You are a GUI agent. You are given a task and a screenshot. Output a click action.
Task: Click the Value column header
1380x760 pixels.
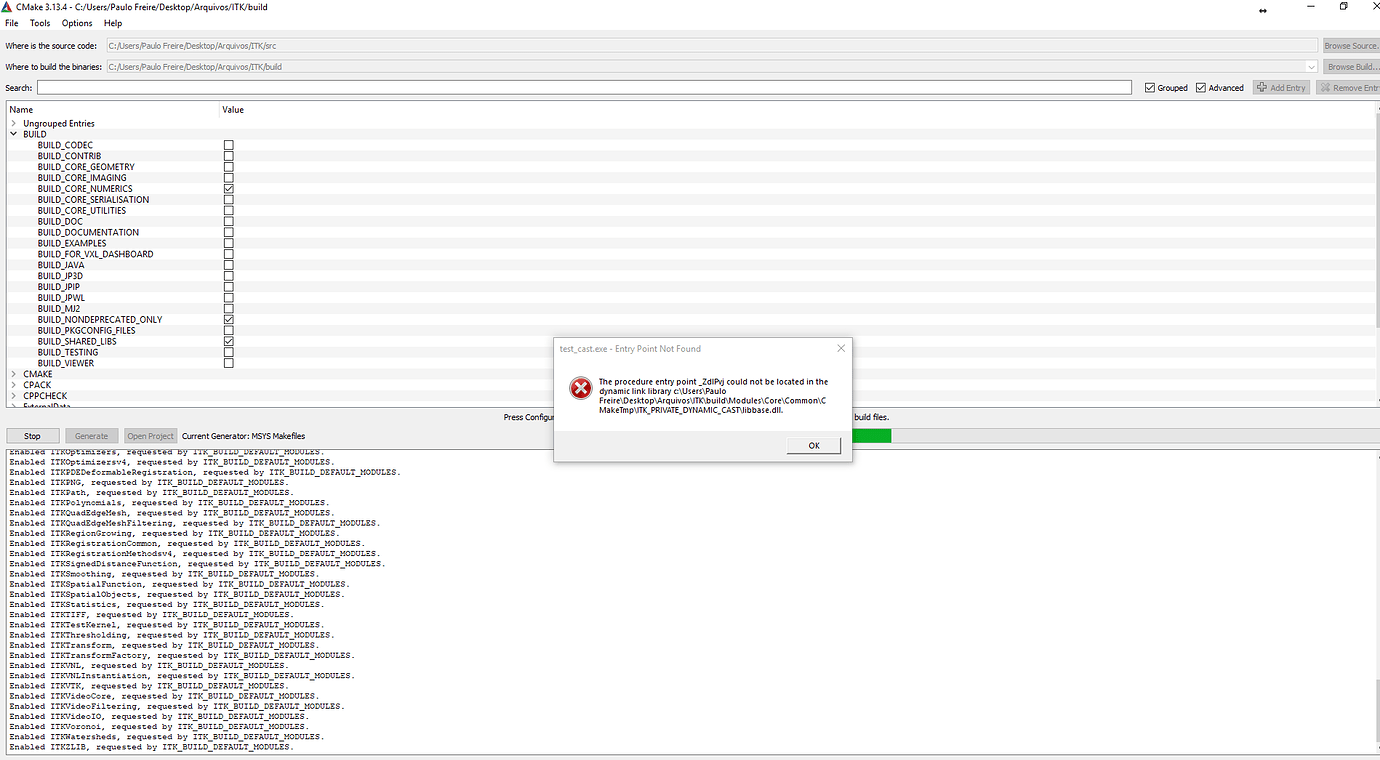coord(233,110)
